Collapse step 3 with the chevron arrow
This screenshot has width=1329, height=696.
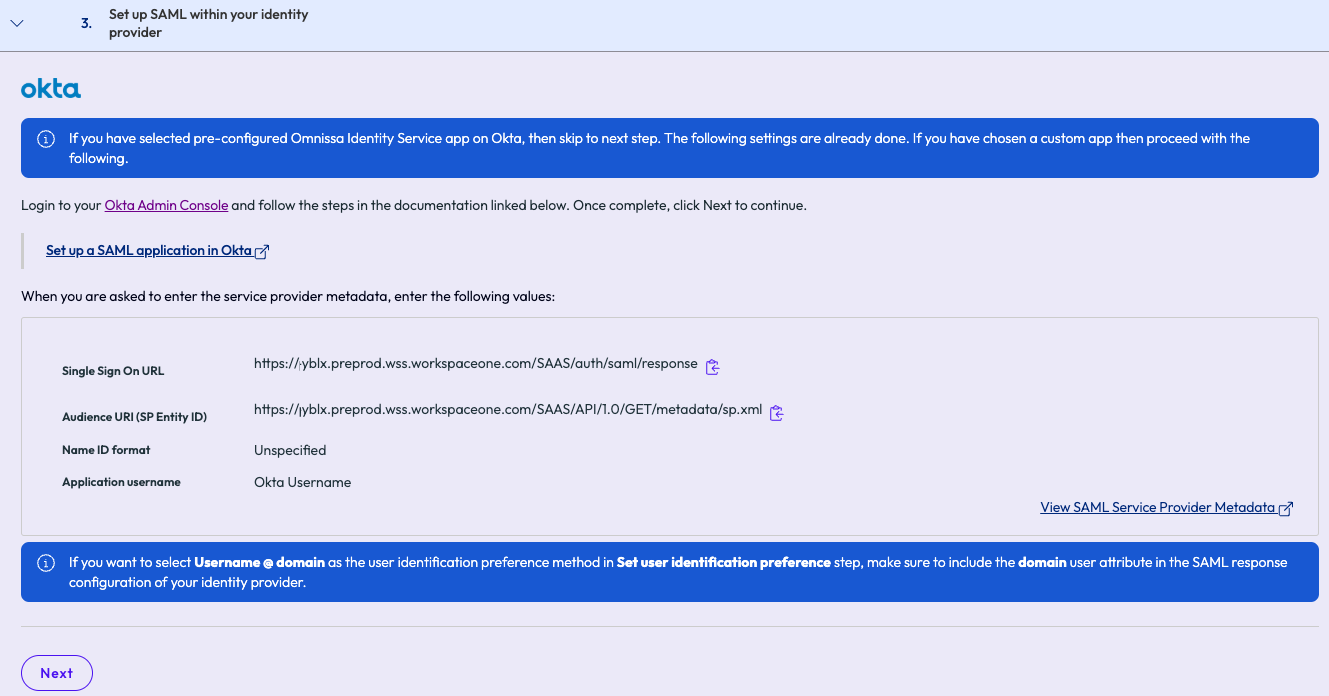[x=16, y=24]
